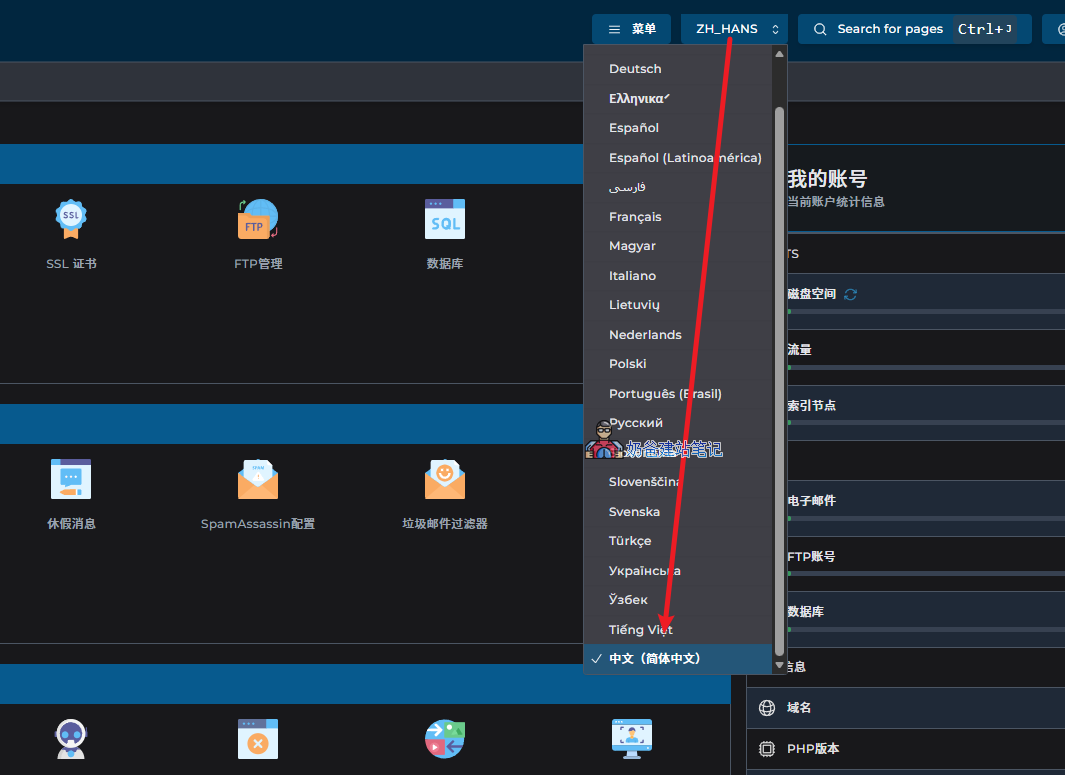Open 休假消息 vacation message icon

point(71,479)
